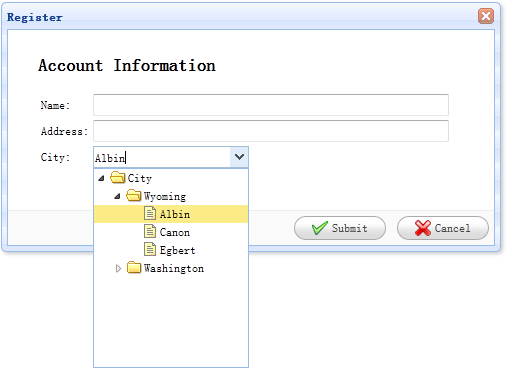Click the Washington folder icon
The height and width of the screenshot is (371, 508).
click(x=134, y=268)
